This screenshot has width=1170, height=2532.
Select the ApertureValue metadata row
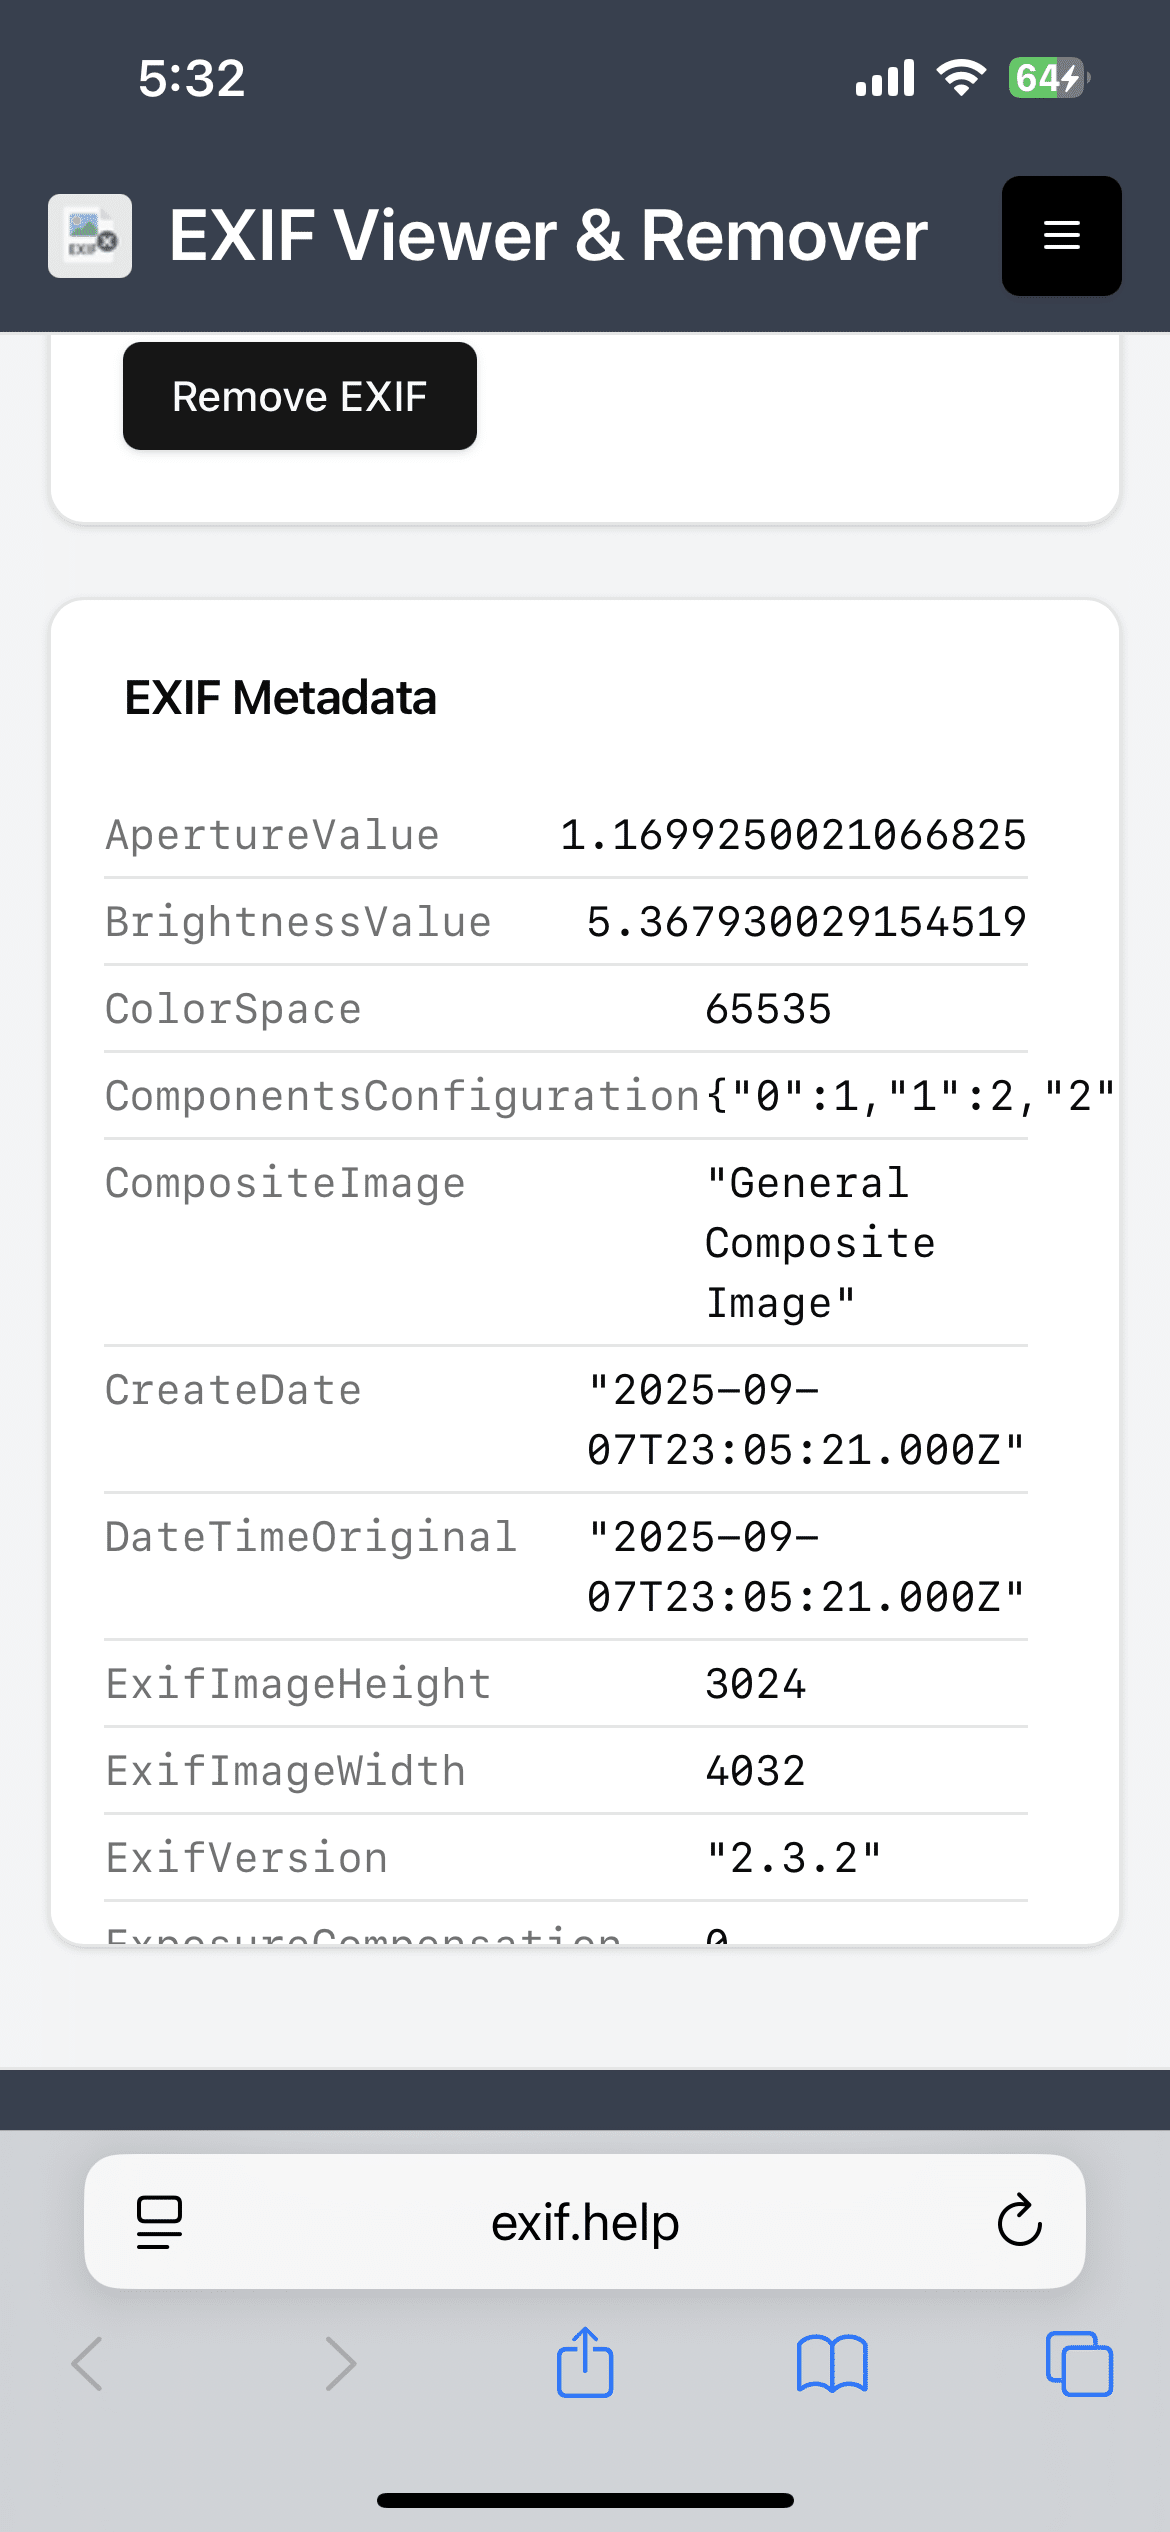pos(565,834)
